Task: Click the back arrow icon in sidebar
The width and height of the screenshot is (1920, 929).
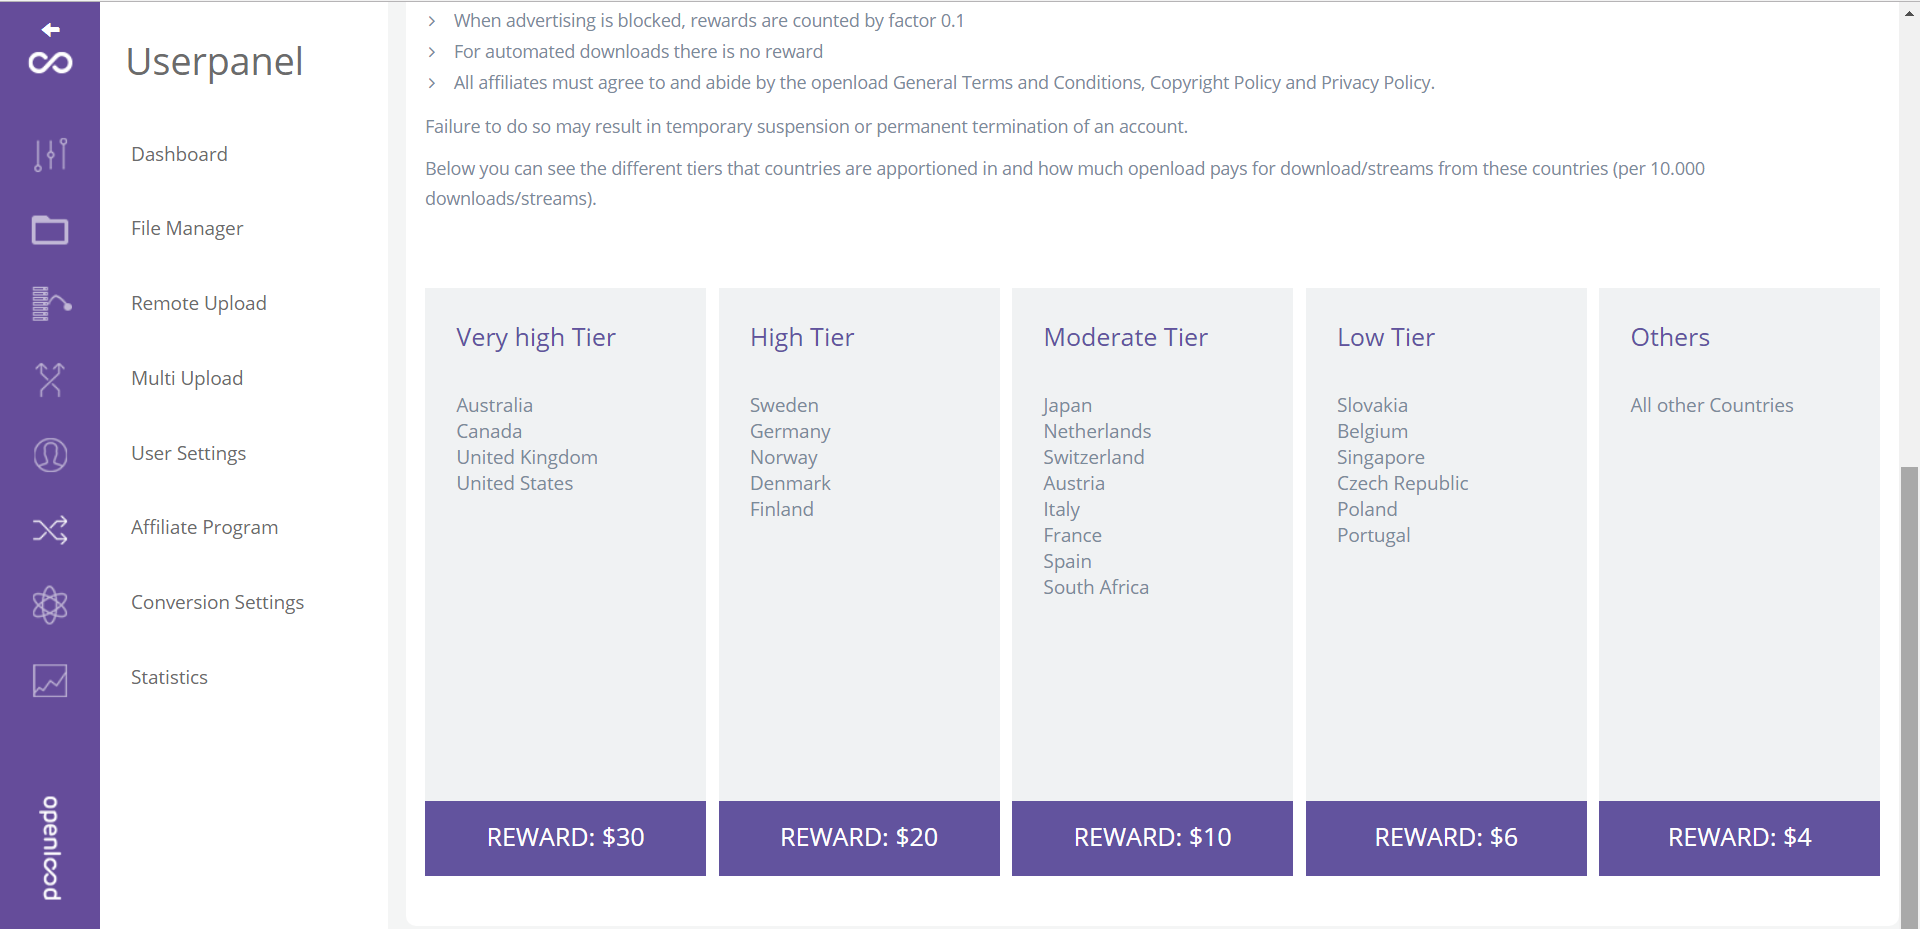Action: (50, 30)
